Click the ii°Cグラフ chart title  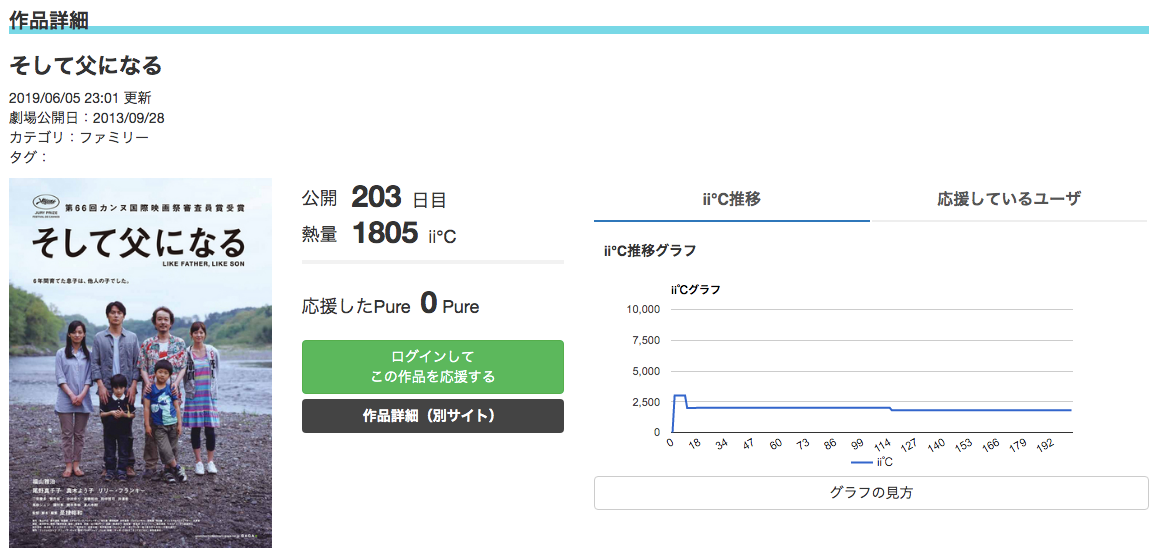click(695, 289)
